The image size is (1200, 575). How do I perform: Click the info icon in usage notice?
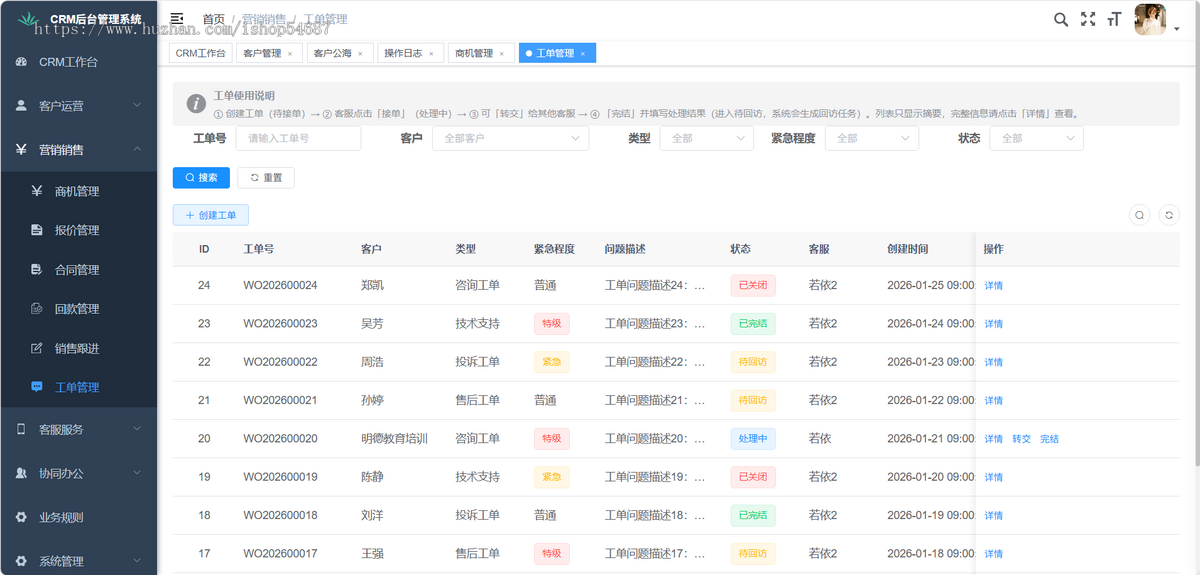[x=196, y=103]
